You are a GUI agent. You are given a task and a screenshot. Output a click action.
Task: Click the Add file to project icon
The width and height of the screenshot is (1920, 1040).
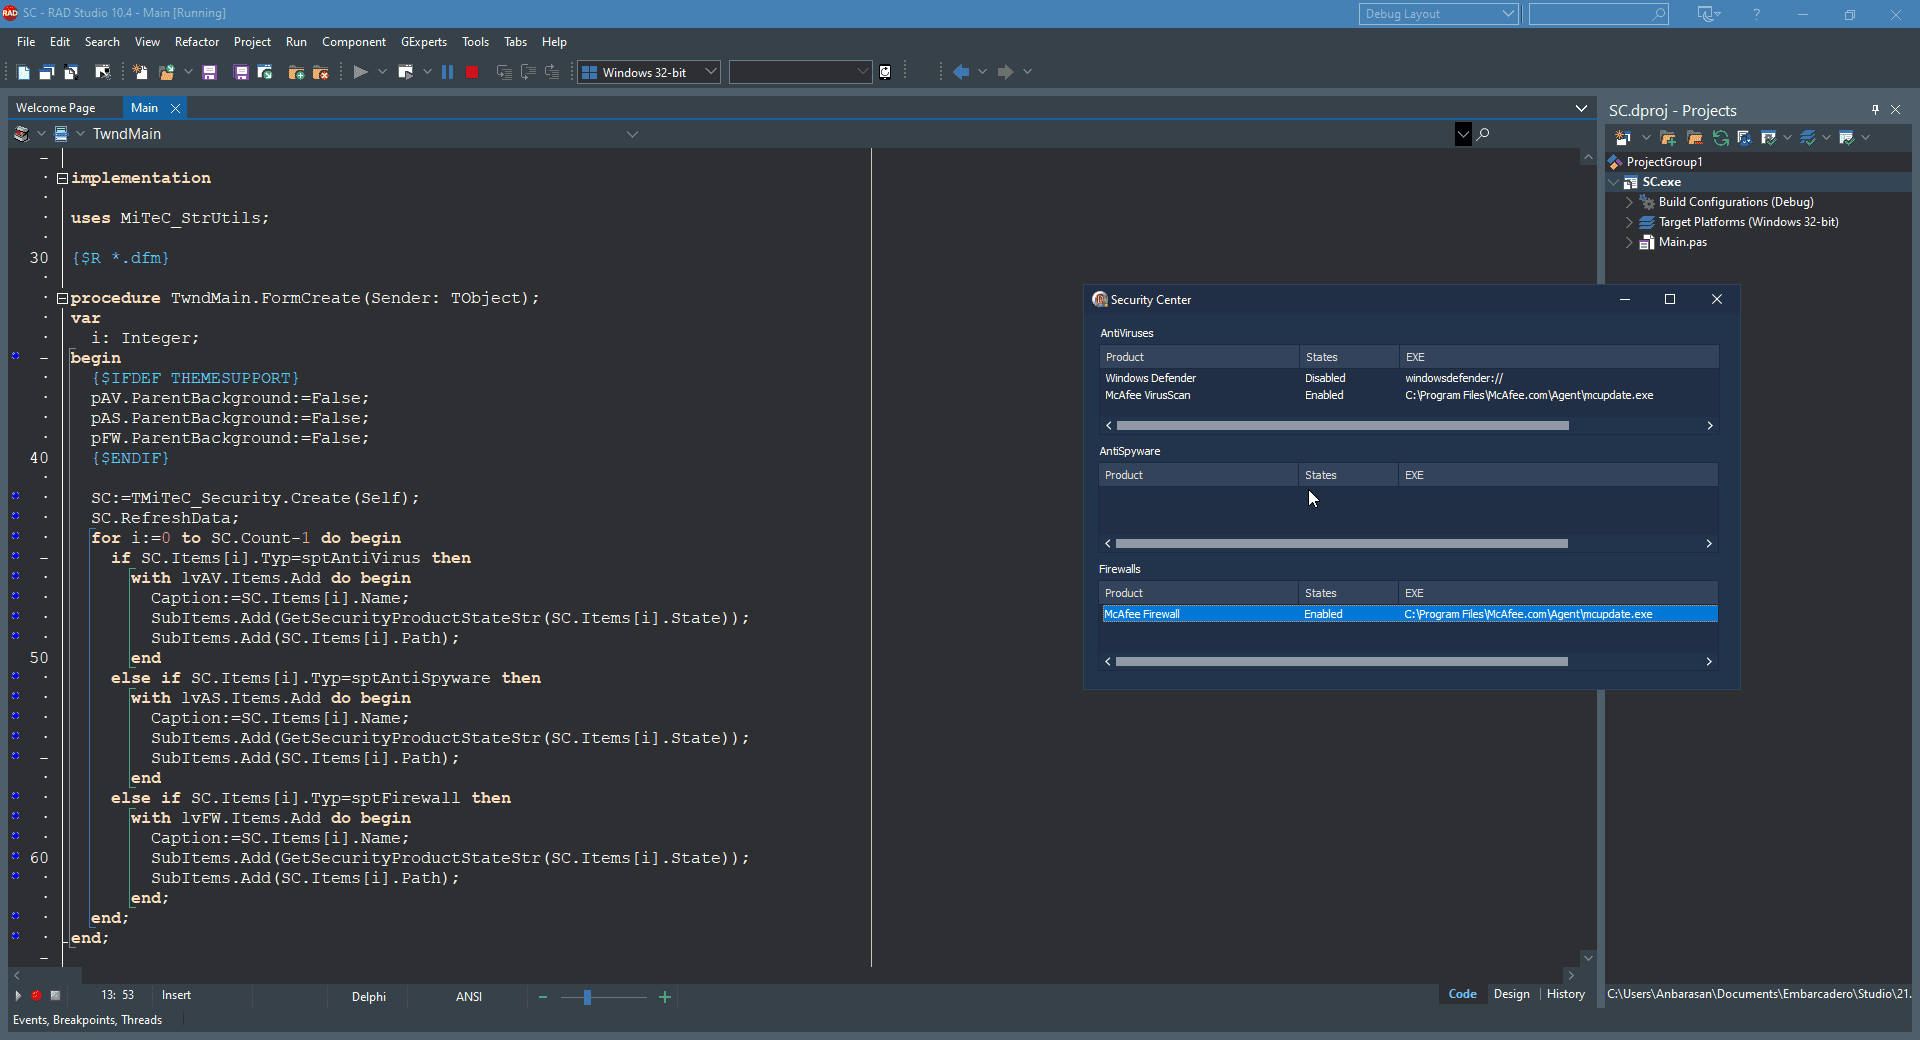[296, 72]
